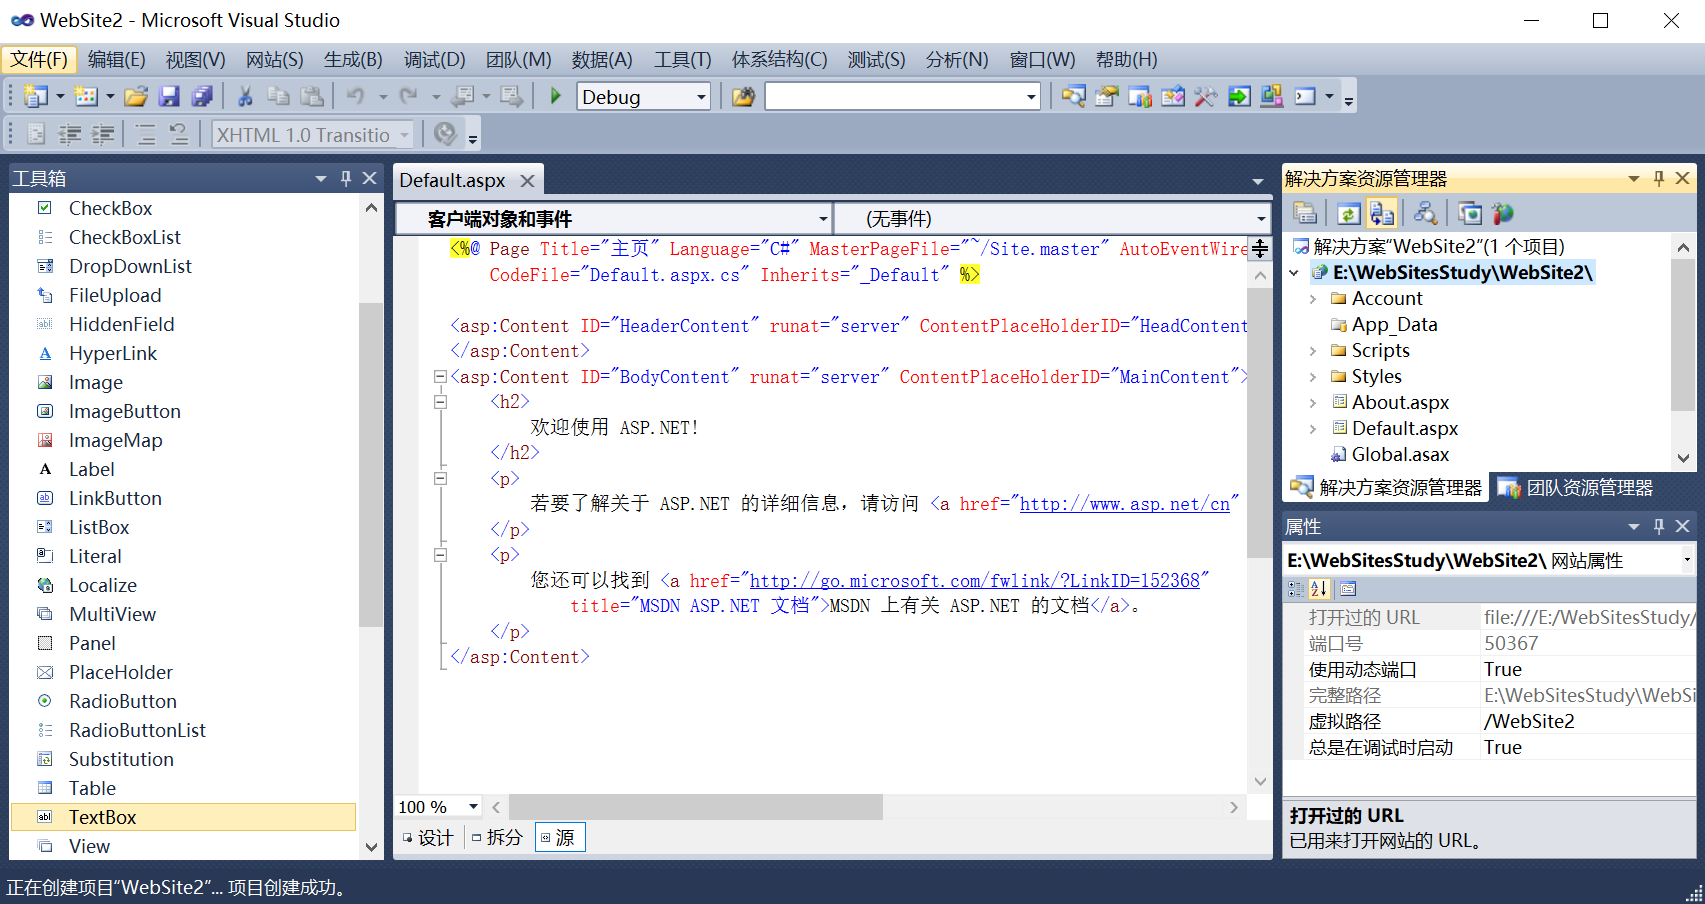The width and height of the screenshot is (1705, 904).
Task: Toggle auto-hide pin on the Toolbox panel
Action: coord(345,177)
